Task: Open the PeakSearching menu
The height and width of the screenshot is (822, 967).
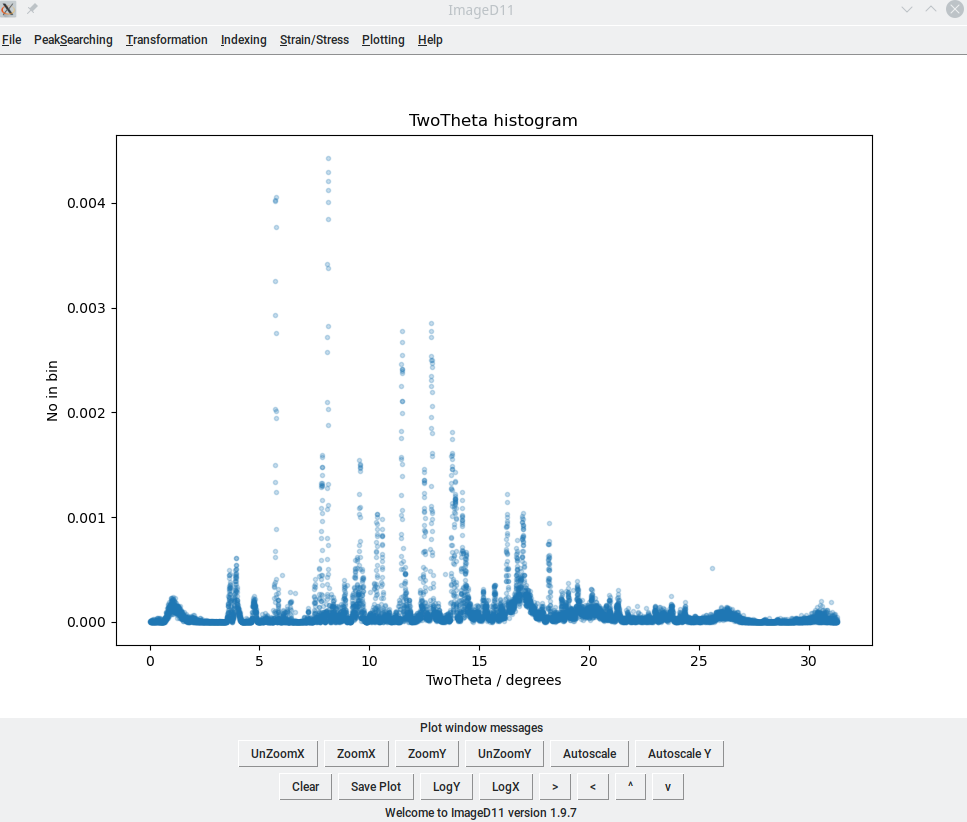Action: (73, 40)
